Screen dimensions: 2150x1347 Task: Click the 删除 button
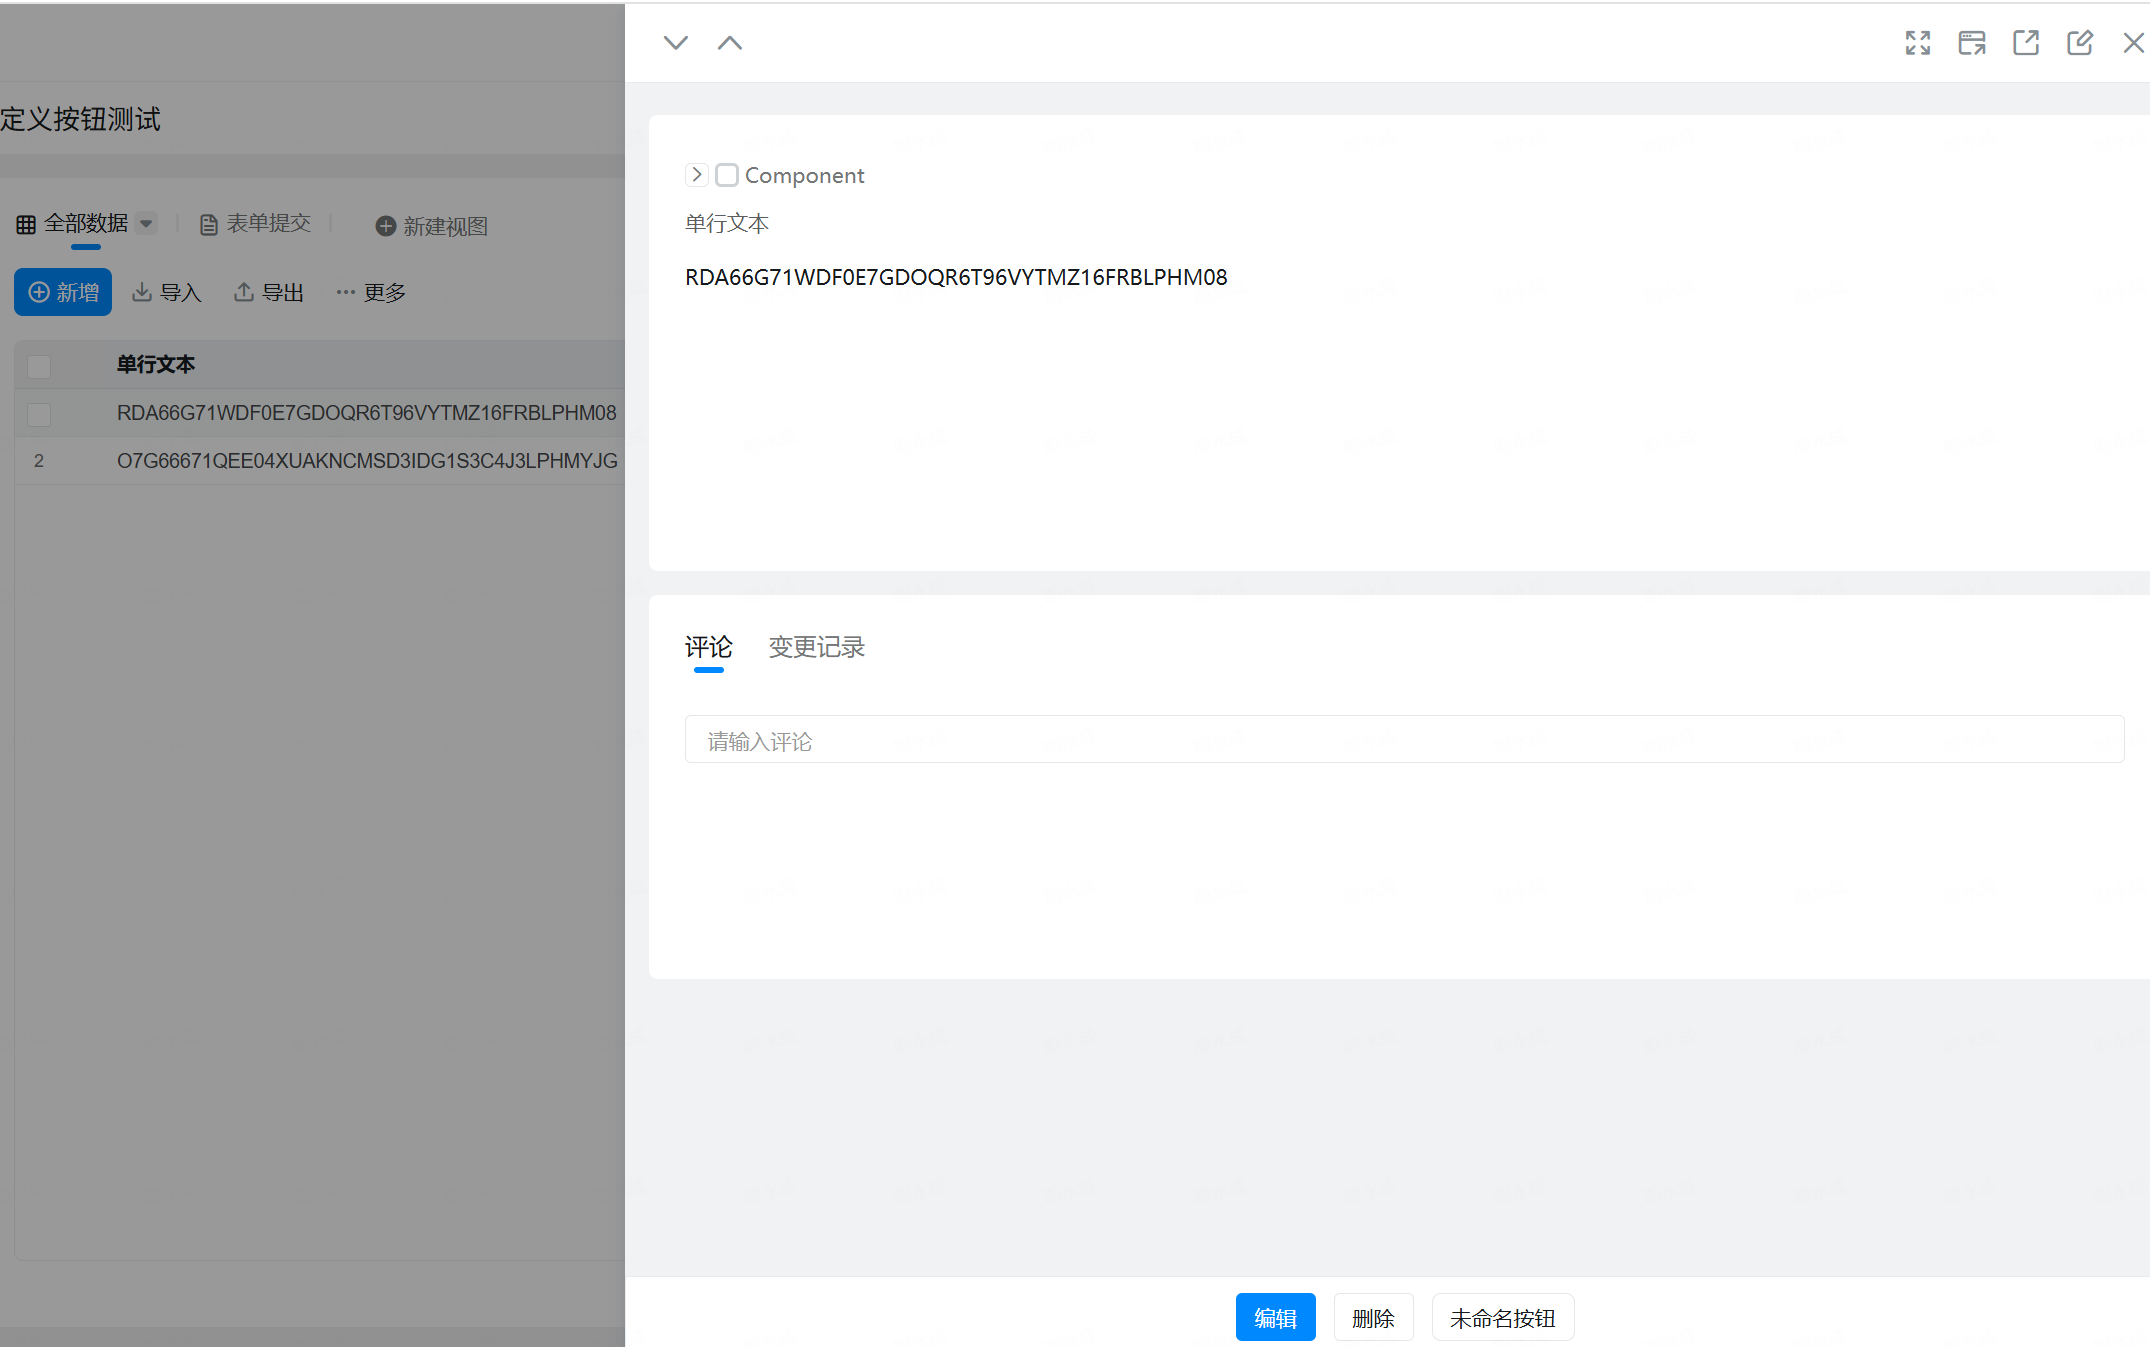tap(1373, 1318)
